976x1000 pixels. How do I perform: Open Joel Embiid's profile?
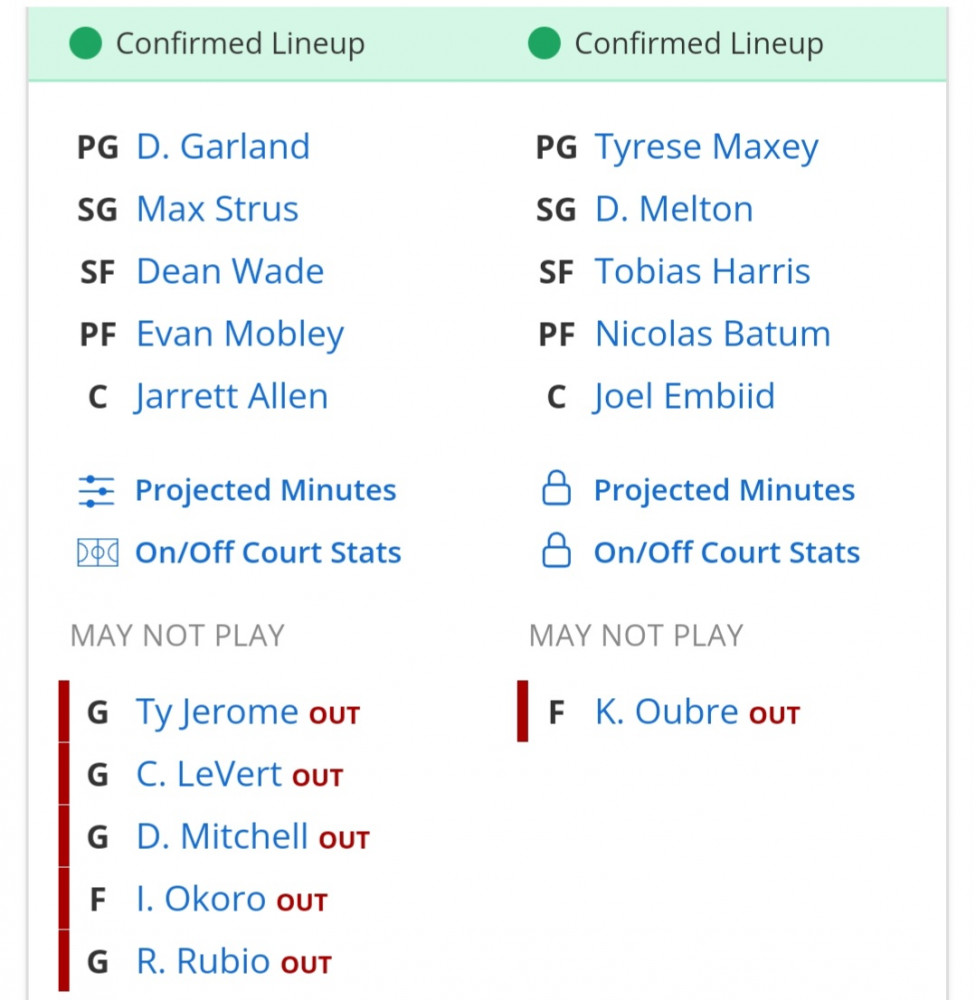pyautogui.click(x=684, y=397)
